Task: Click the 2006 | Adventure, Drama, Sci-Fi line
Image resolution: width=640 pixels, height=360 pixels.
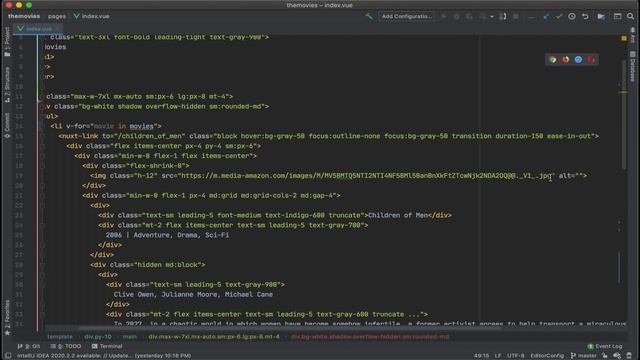Action: pos(167,235)
